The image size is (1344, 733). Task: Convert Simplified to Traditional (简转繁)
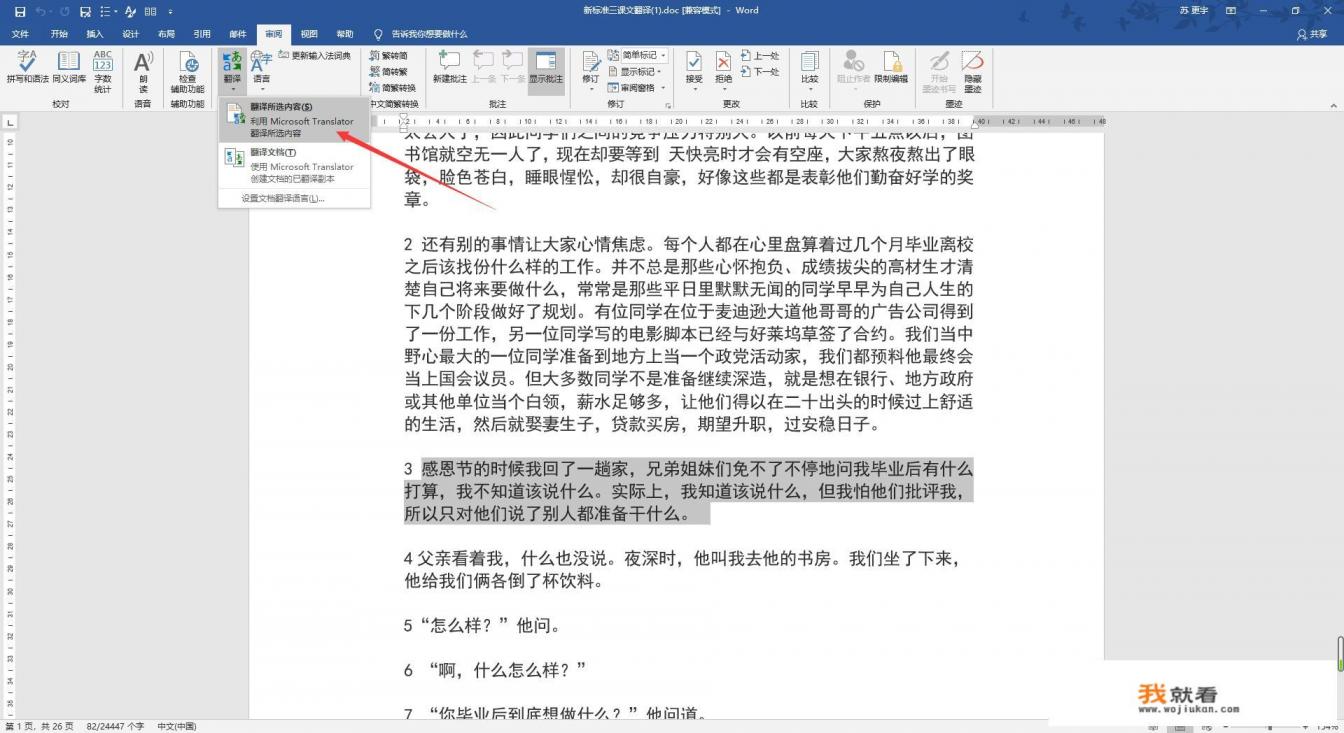pos(388,72)
